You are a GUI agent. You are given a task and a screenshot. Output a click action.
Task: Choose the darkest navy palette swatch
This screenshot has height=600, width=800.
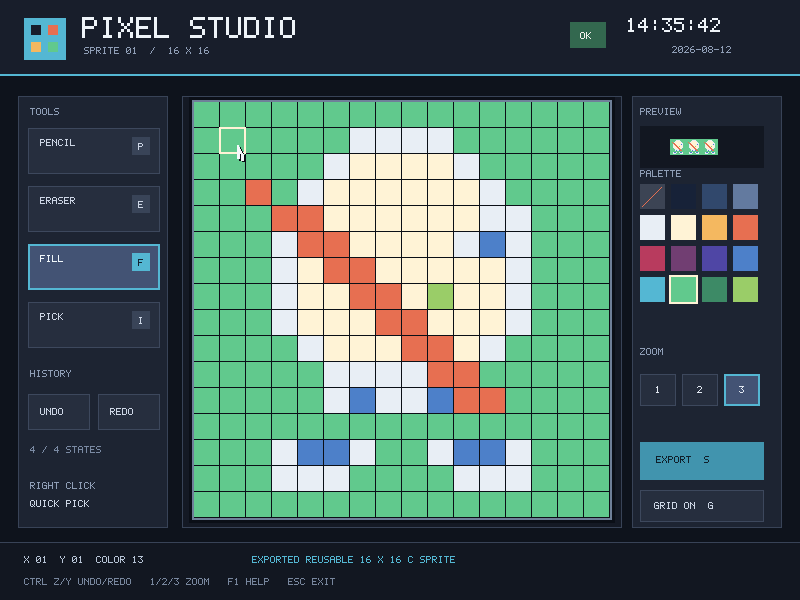coord(684,196)
